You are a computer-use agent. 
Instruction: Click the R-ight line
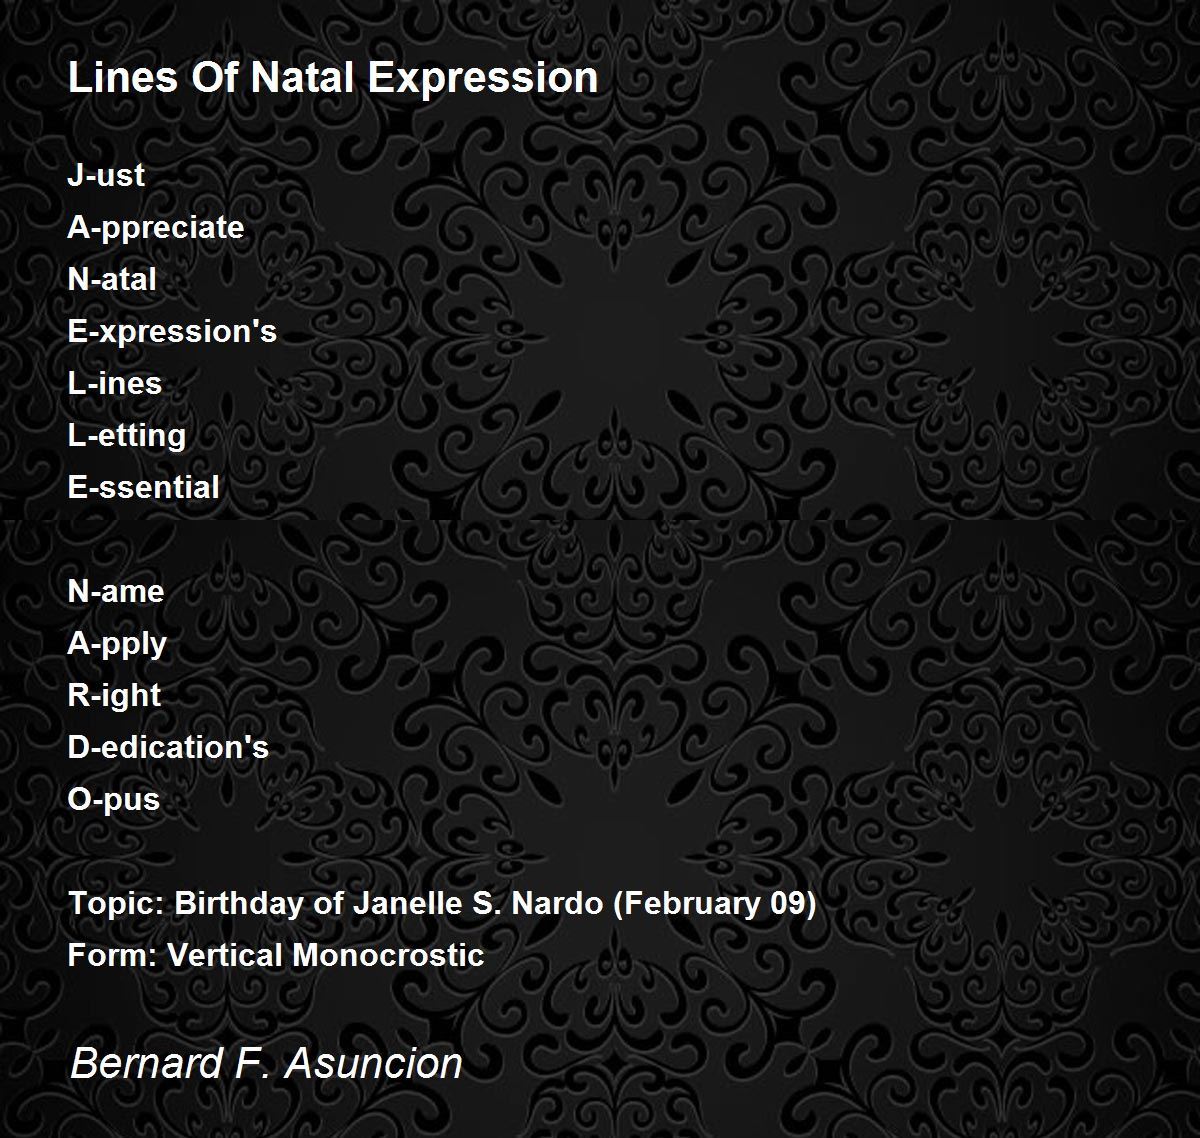[114, 696]
